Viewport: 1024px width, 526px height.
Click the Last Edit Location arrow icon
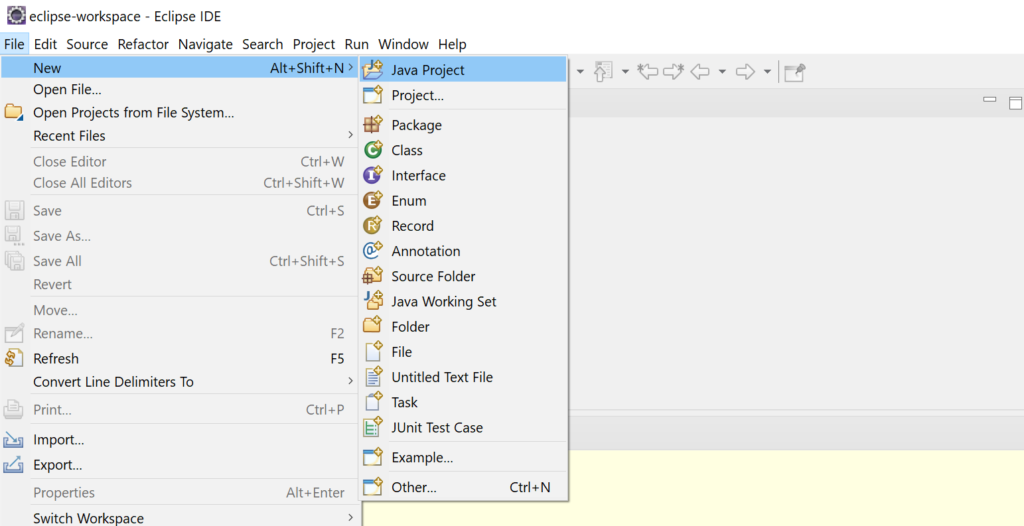click(x=648, y=72)
